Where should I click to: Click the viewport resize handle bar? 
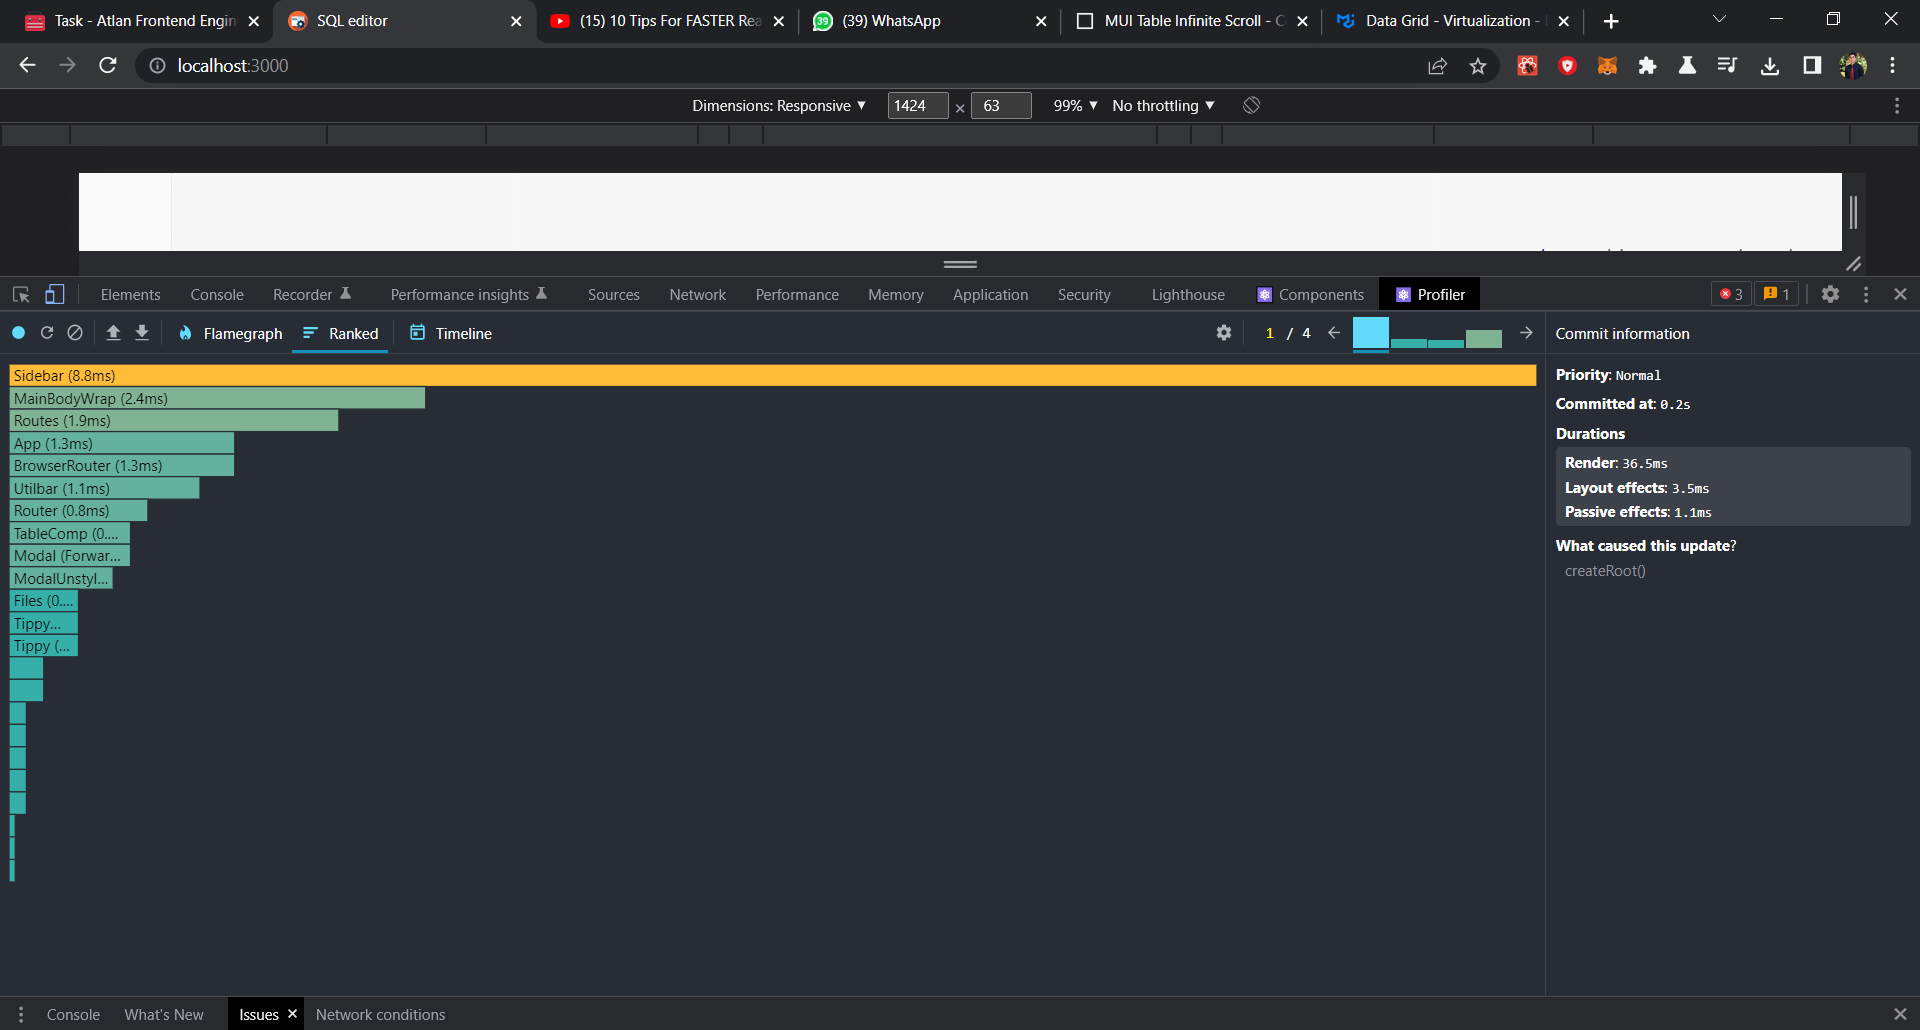pos(960,264)
